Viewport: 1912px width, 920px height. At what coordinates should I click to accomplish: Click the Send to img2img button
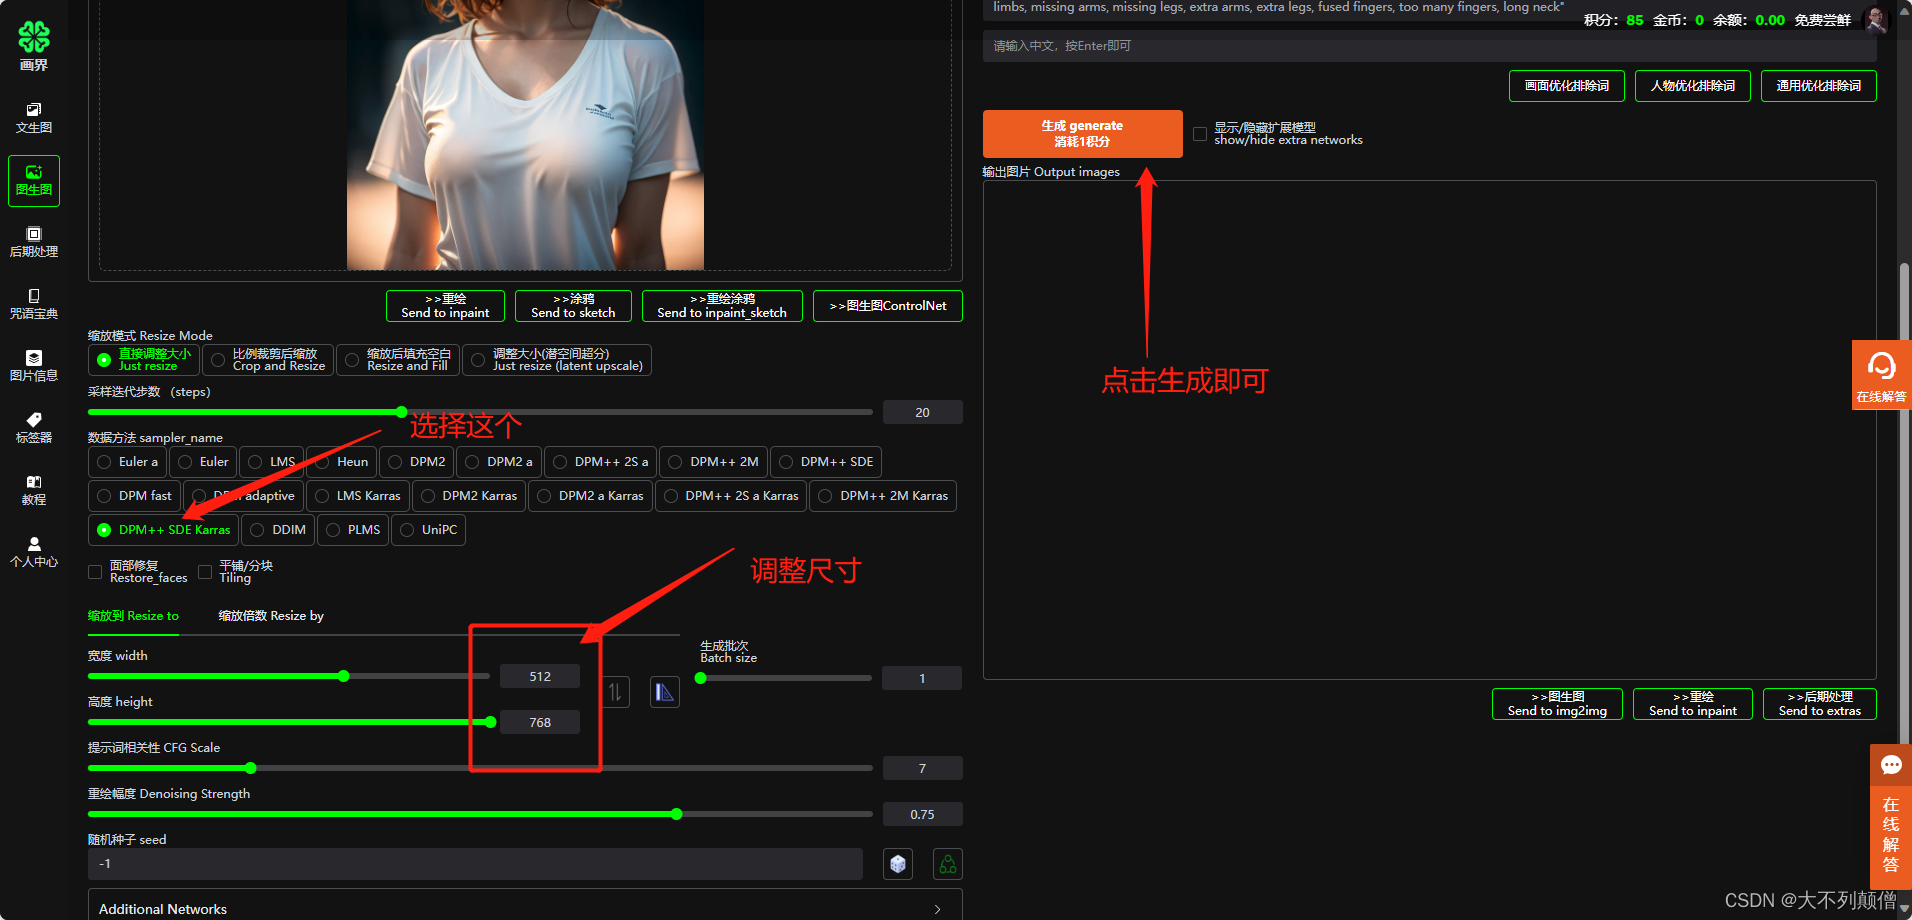(x=1556, y=704)
